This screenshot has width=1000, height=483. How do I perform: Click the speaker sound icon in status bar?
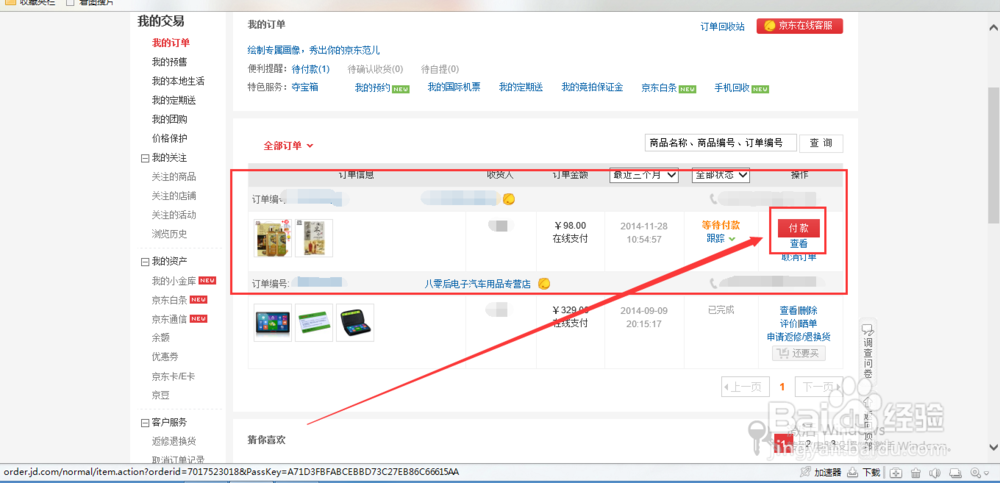[935, 473]
